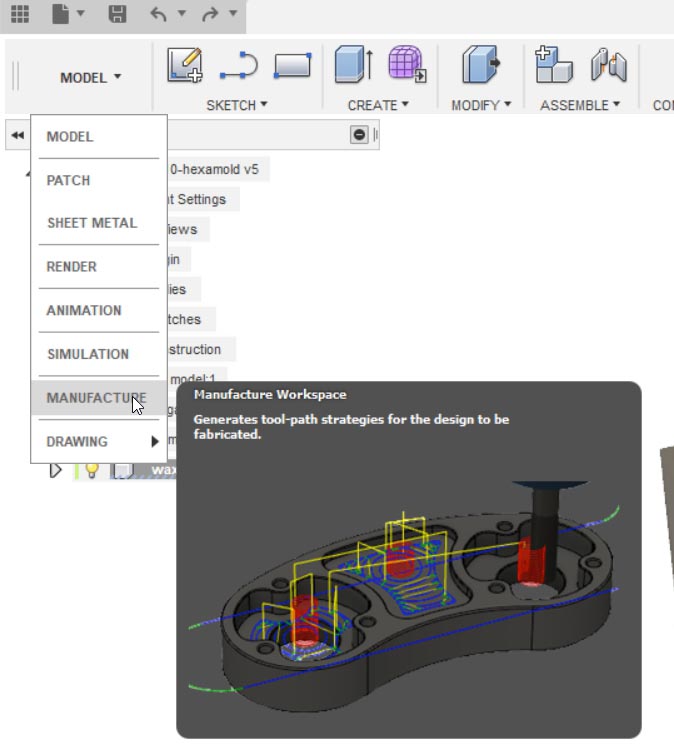Select the 0-hexamold v5 browser item

pyautogui.click(x=217, y=169)
